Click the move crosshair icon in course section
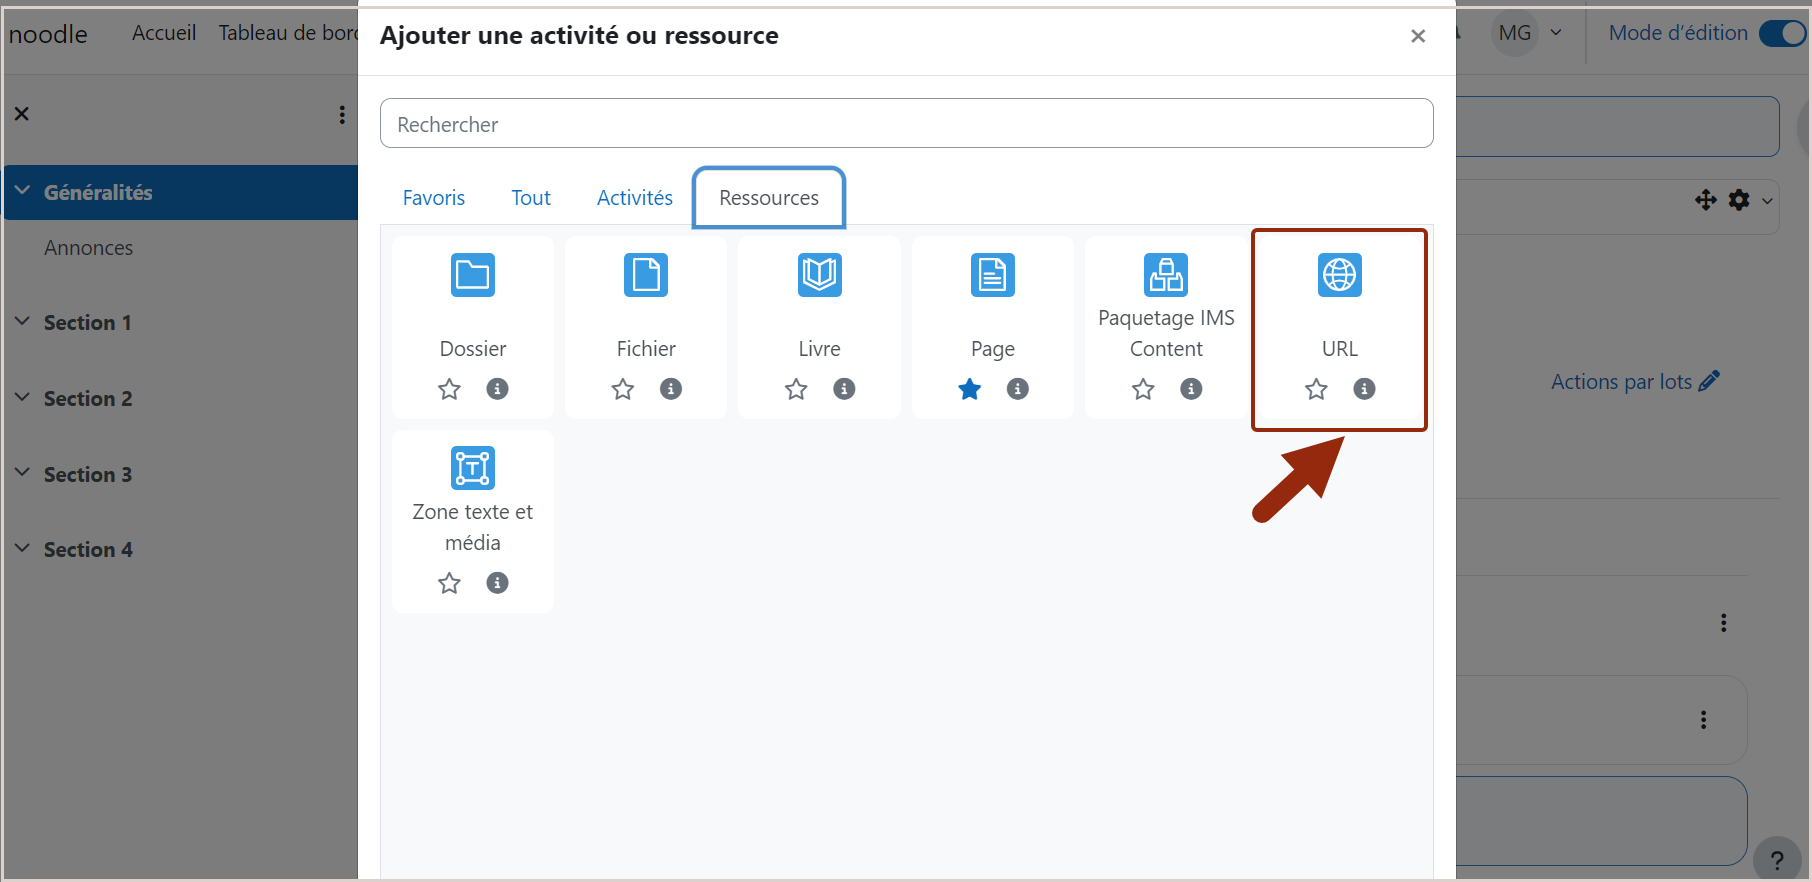The height and width of the screenshot is (882, 1812). (x=1706, y=200)
